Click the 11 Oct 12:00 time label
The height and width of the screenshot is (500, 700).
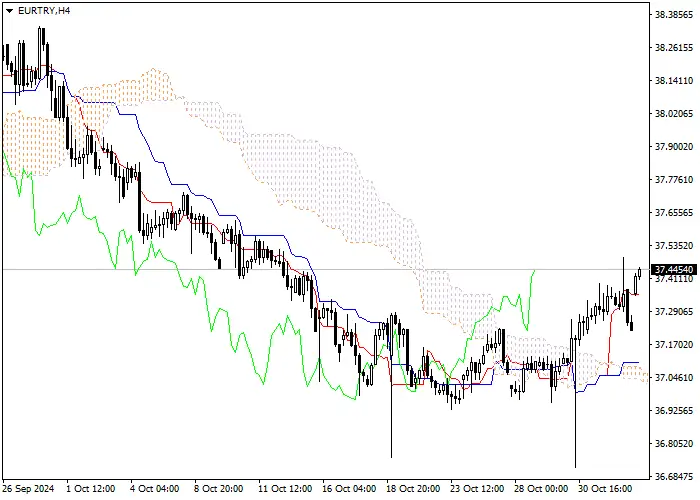285,489
